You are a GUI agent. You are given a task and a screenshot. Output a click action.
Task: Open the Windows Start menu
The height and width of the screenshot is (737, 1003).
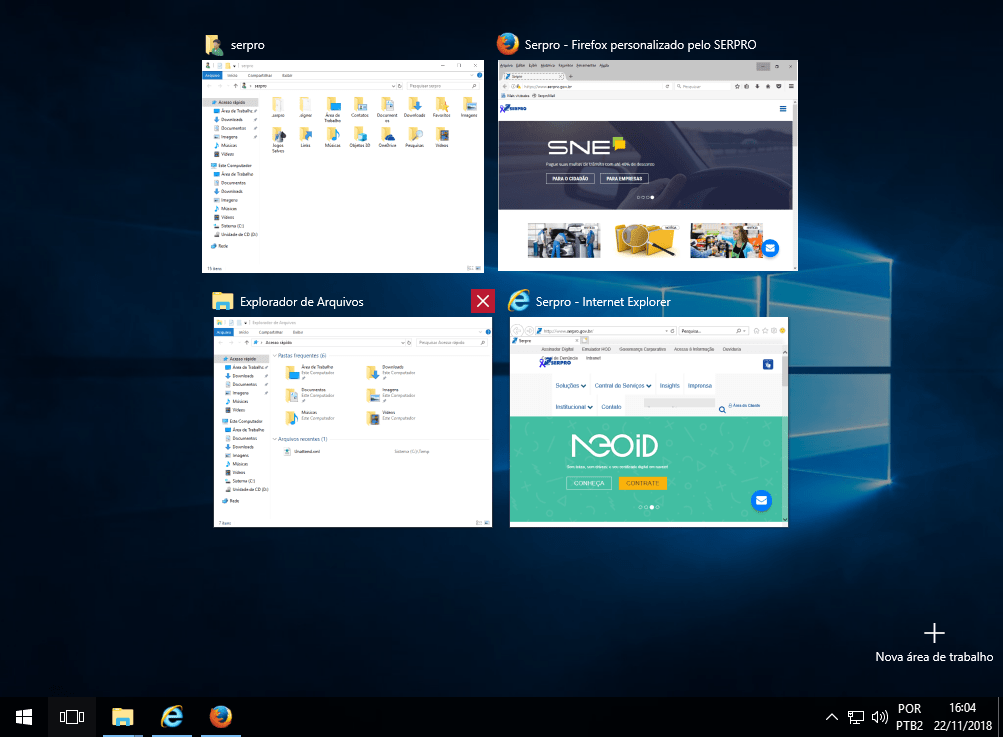[x=24, y=716]
